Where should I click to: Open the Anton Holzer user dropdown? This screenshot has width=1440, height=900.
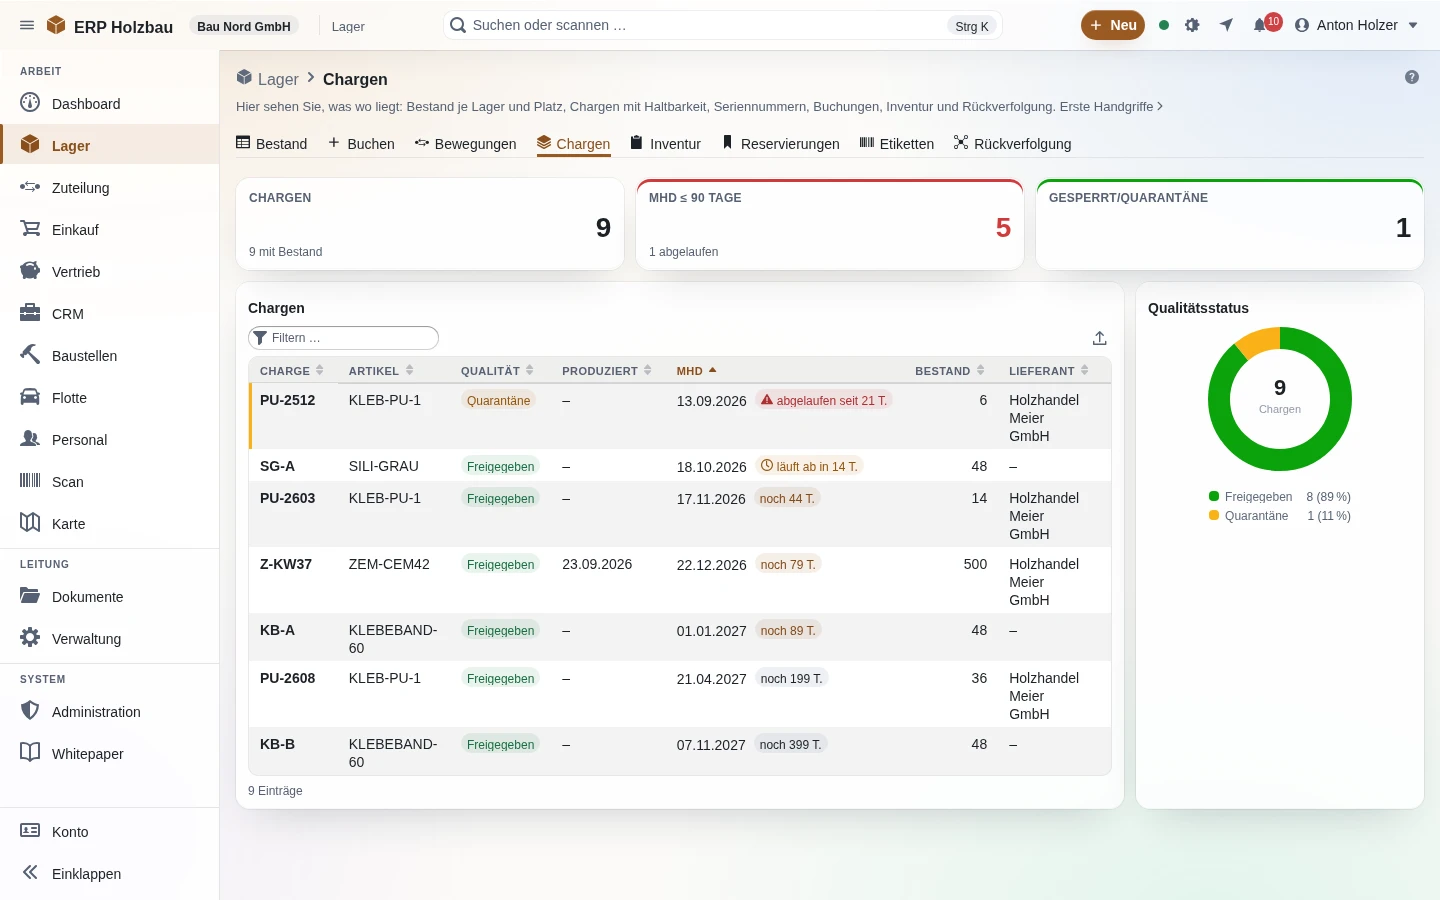coord(1356,25)
